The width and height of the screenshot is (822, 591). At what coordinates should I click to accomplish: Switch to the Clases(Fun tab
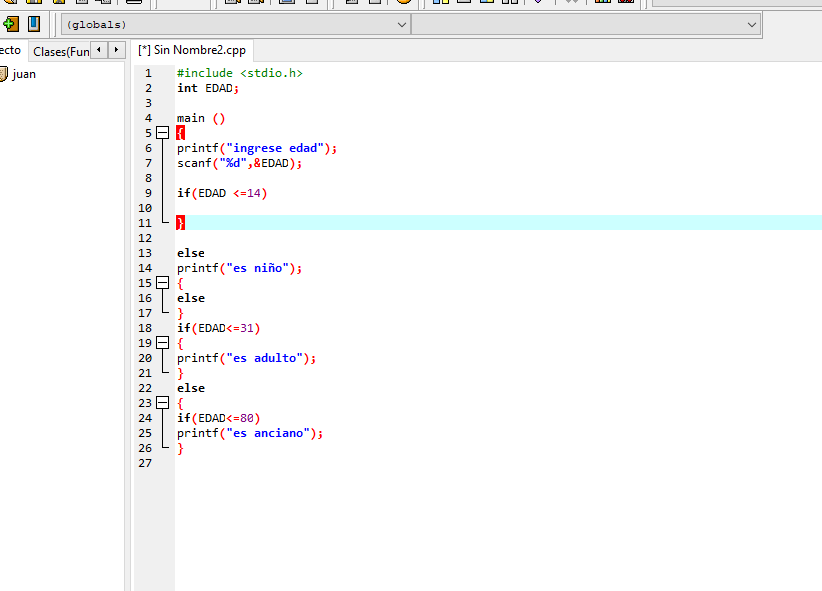tap(61, 51)
